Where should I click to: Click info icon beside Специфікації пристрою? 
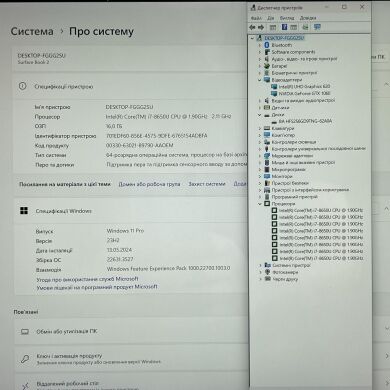pos(22,86)
